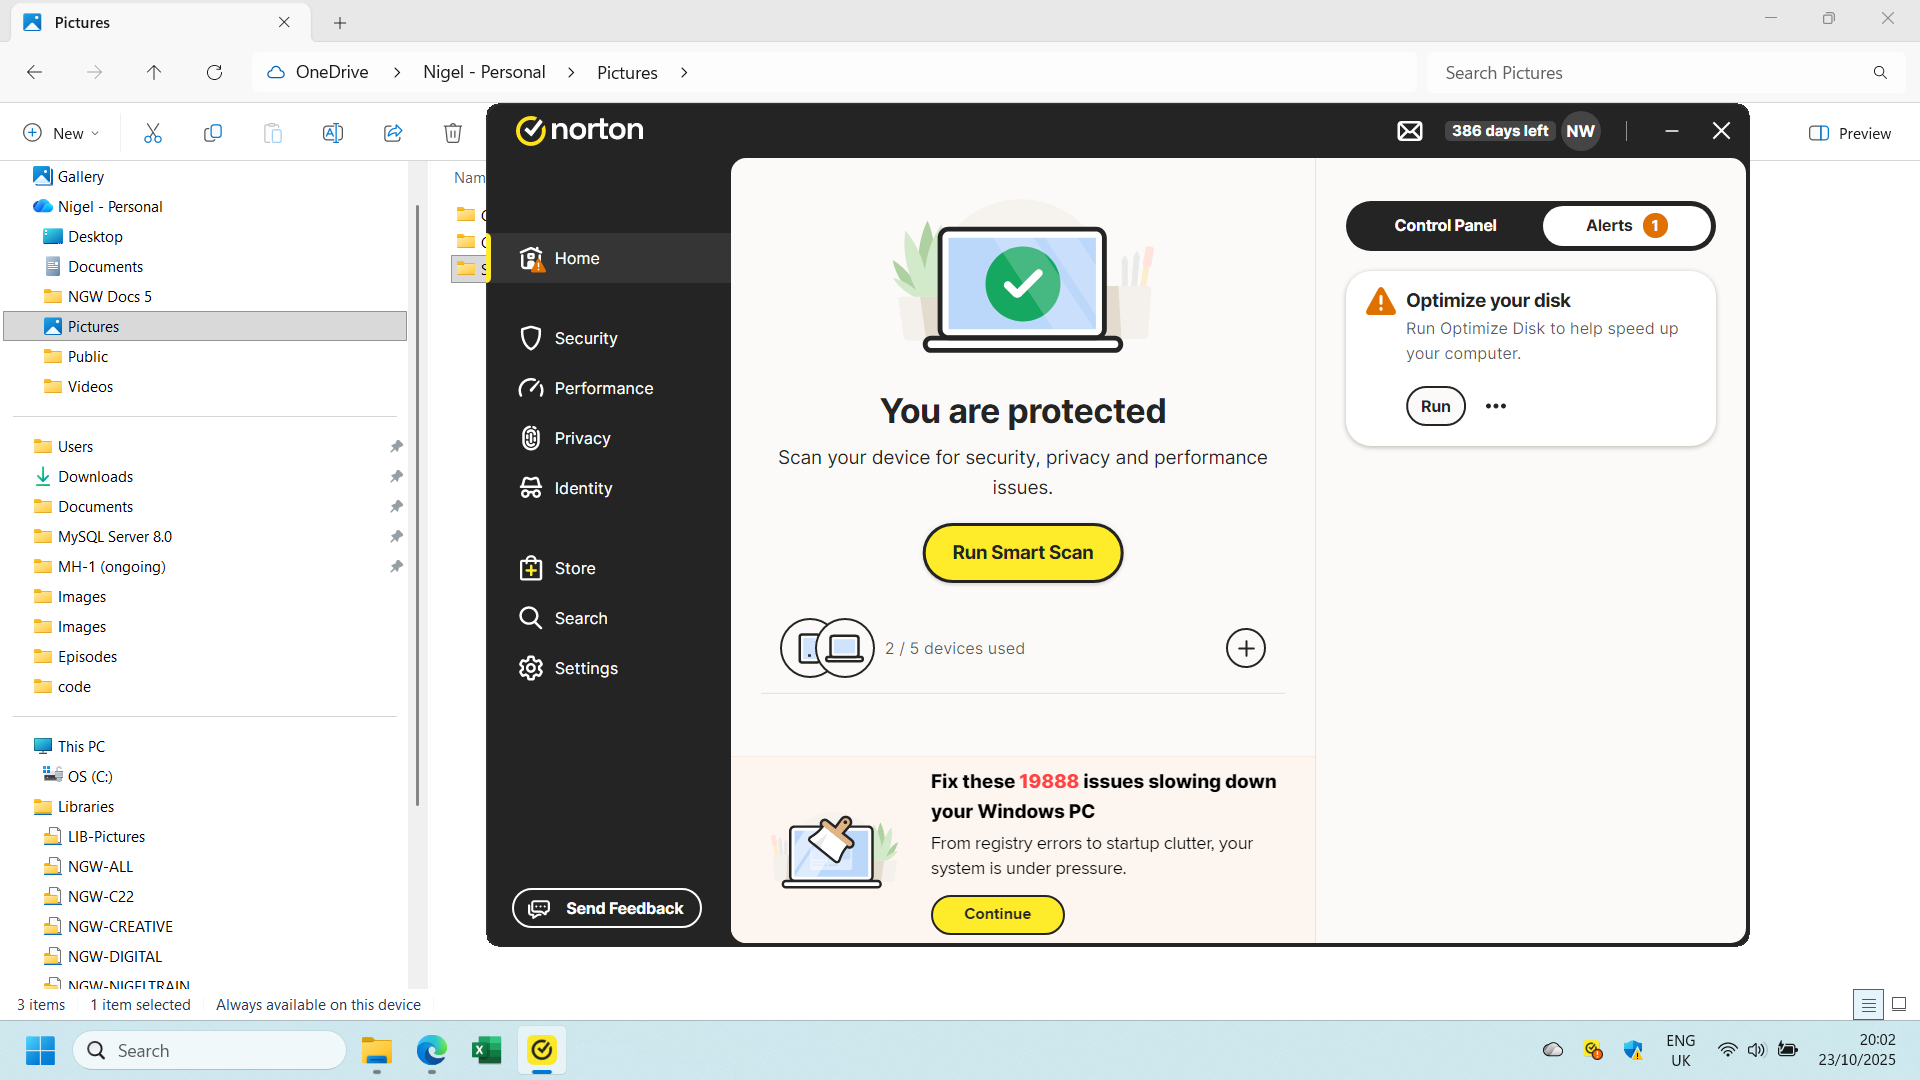Open Norton Settings gear

(x=585, y=668)
